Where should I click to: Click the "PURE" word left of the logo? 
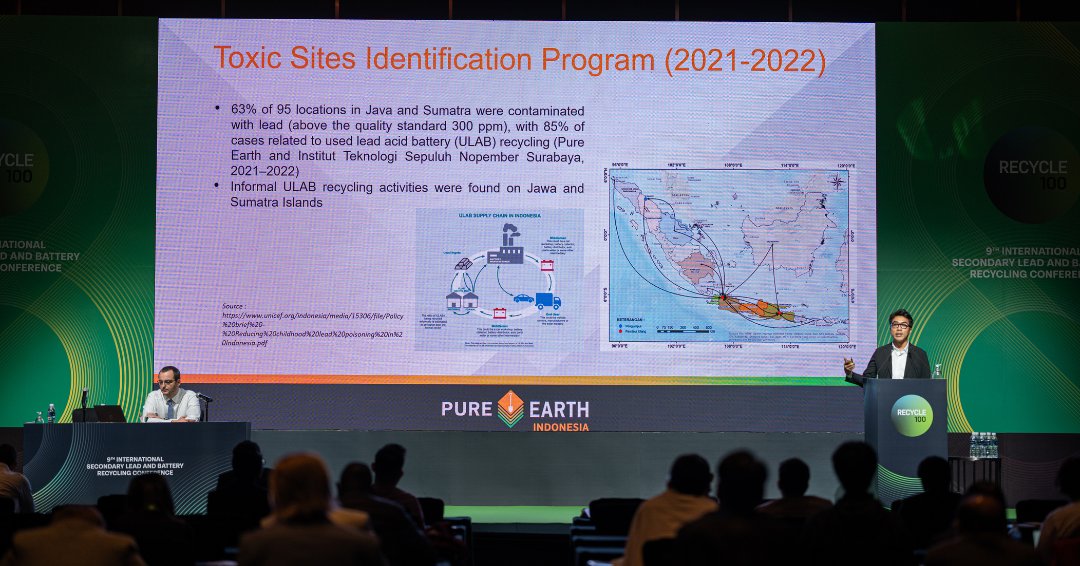[x=467, y=409]
